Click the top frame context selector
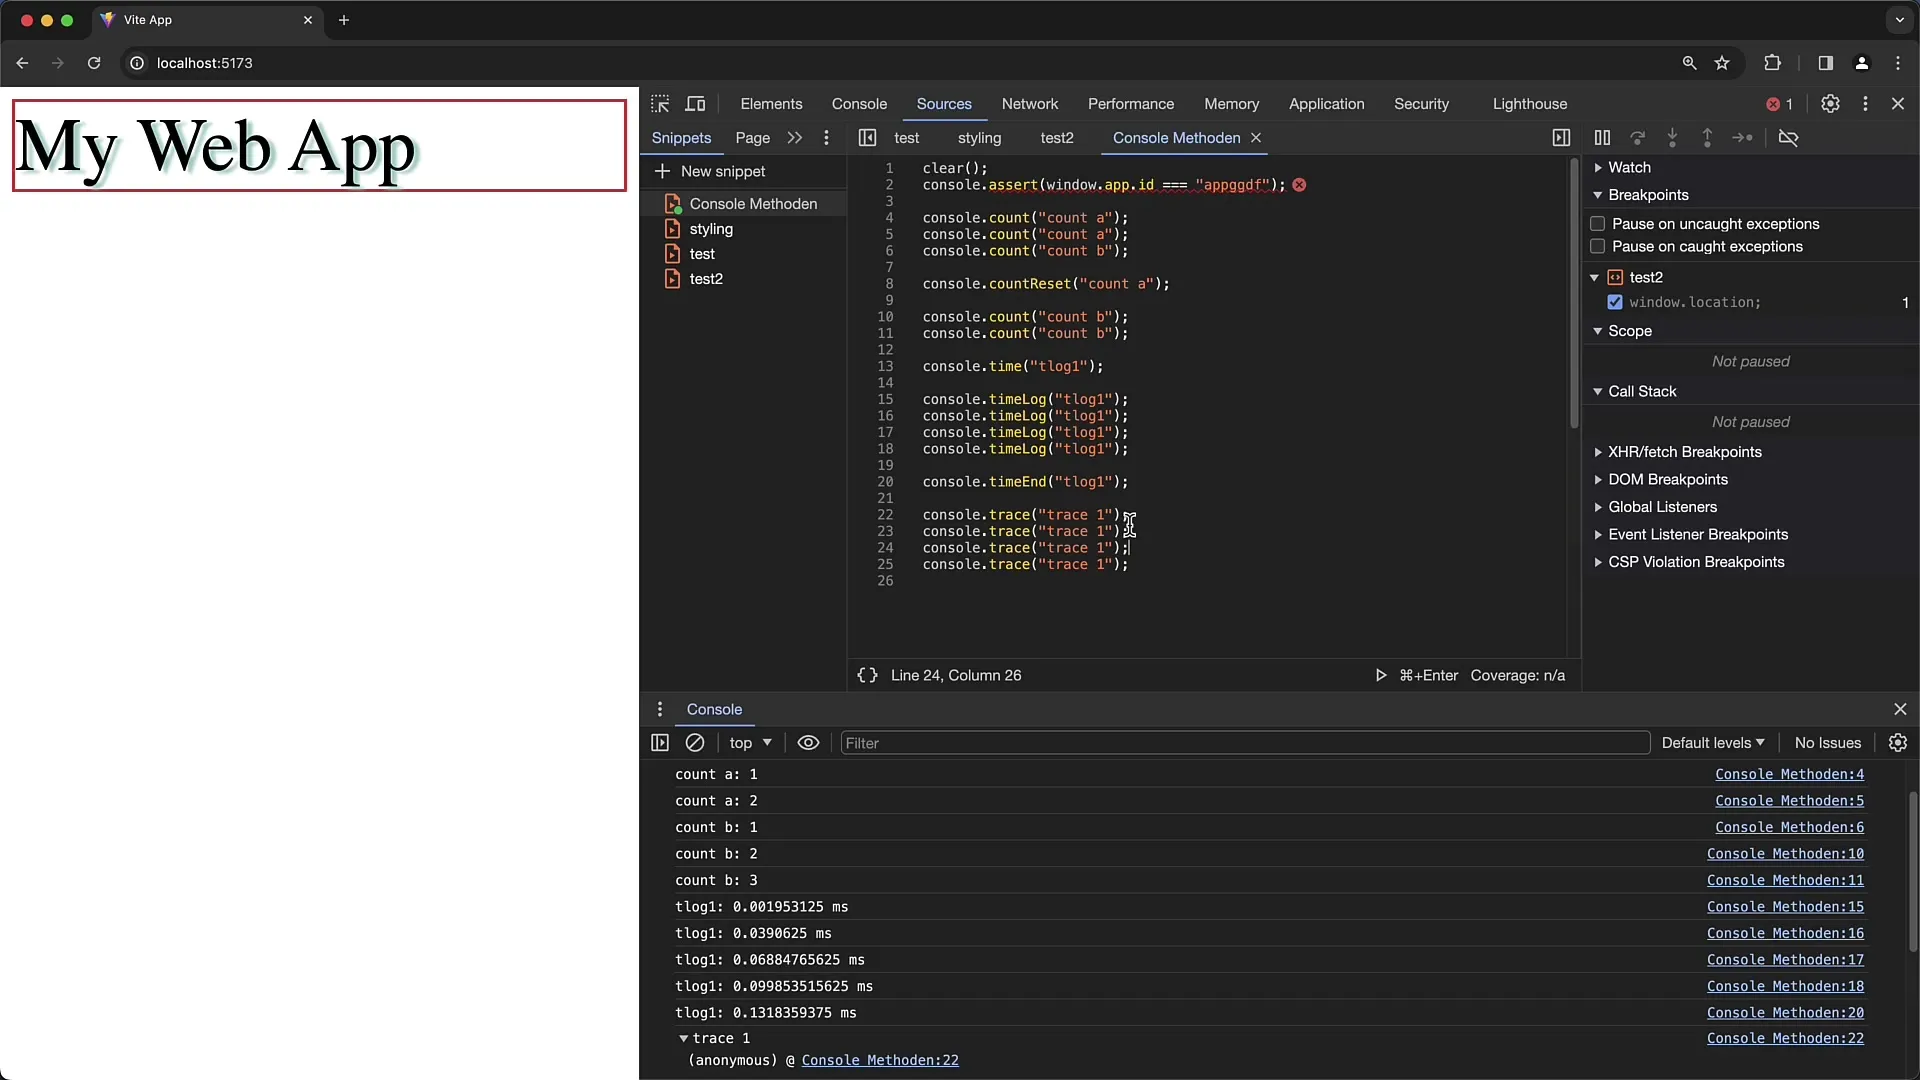This screenshot has width=1920, height=1080. tap(748, 742)
